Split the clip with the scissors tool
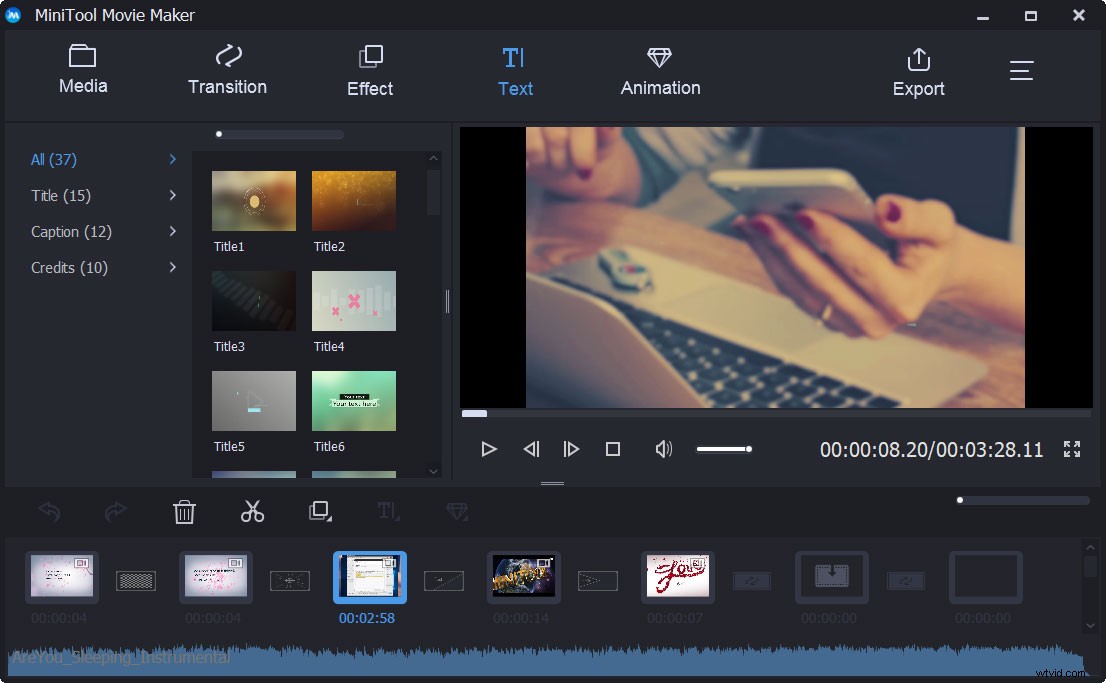This screenshot has width=1106, height=683. coord(252,511)
